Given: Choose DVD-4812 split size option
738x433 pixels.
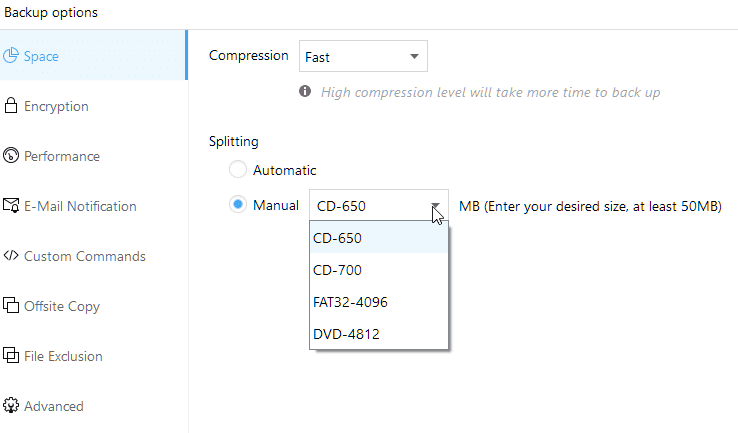Looking at the screenshot, I should pos(379,334).
